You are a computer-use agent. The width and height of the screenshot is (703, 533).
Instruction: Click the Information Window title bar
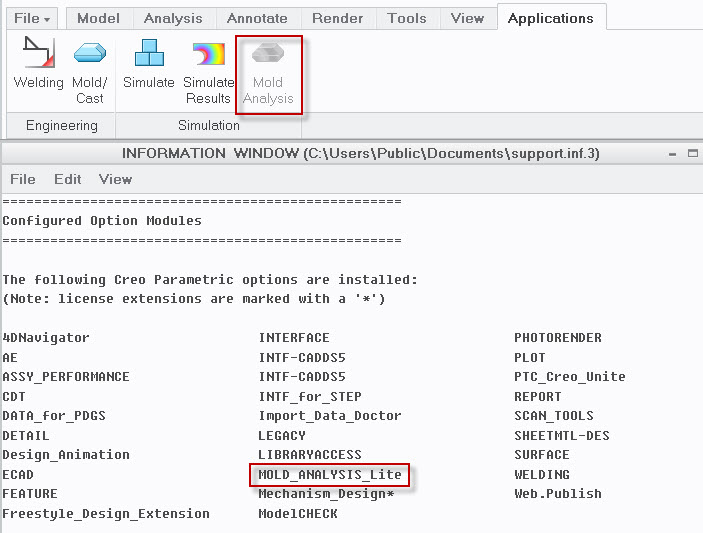(352, 154)
